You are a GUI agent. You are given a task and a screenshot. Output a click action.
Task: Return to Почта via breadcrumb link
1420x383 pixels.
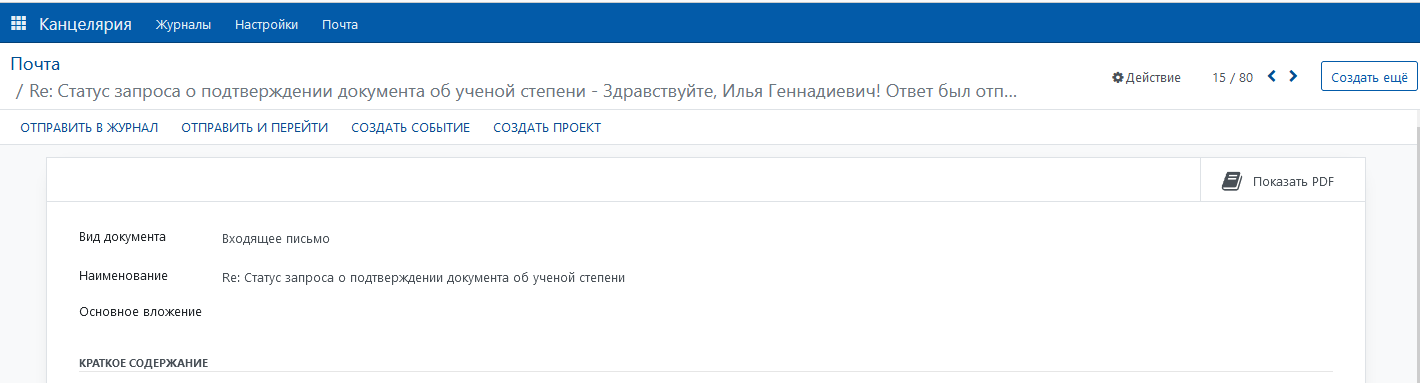[x=35, y=64]
